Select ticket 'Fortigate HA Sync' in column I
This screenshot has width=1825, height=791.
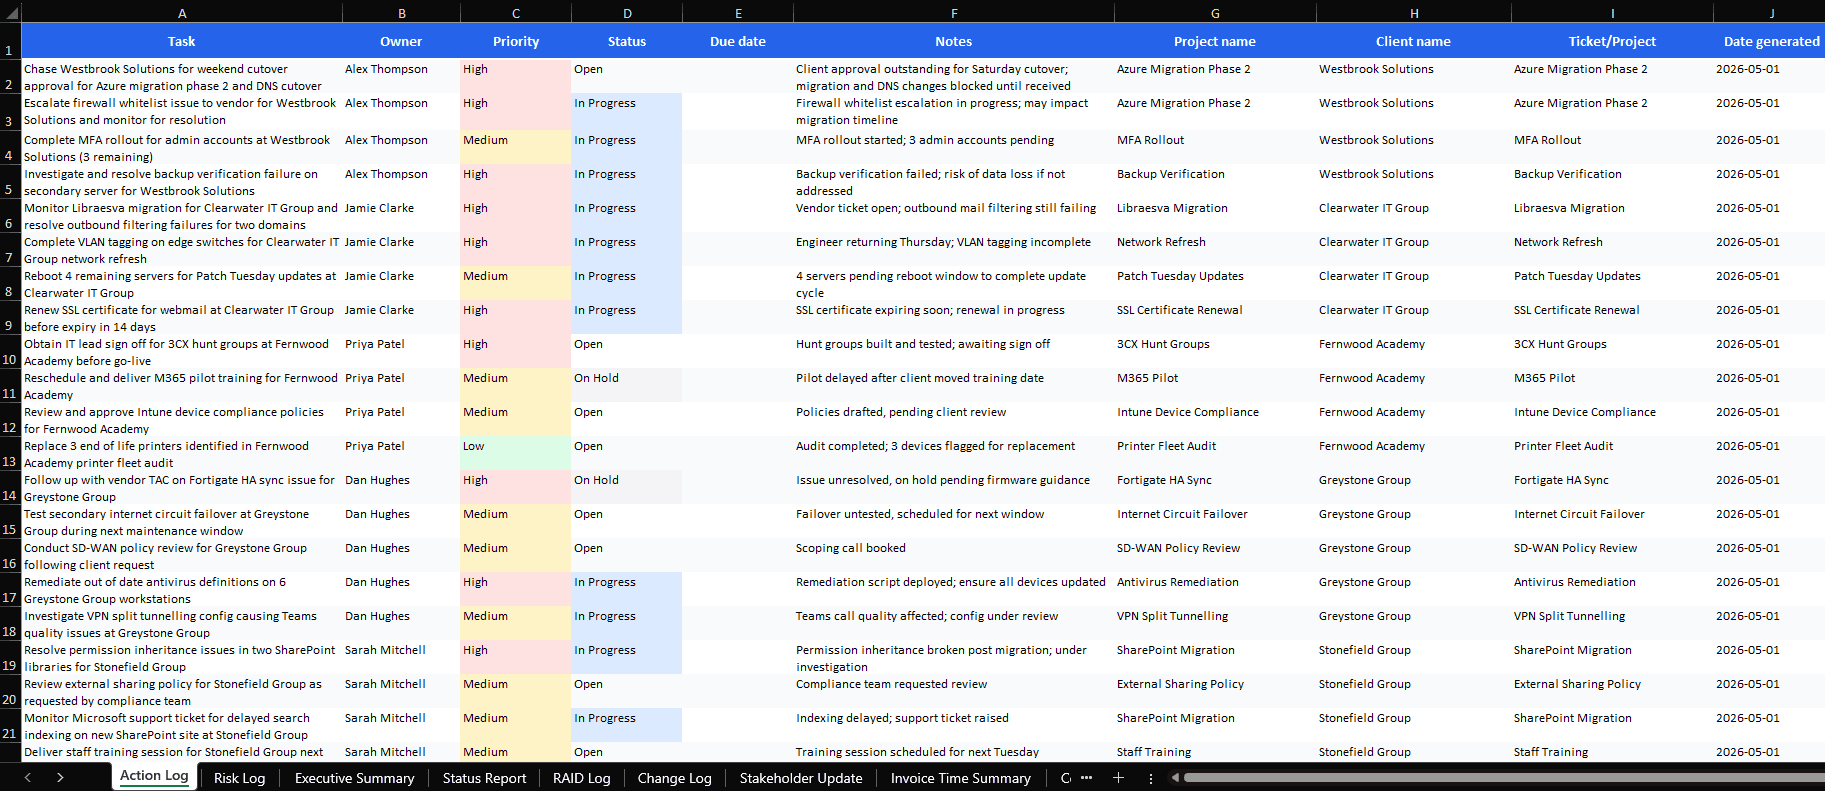[x=1612, y=487]
